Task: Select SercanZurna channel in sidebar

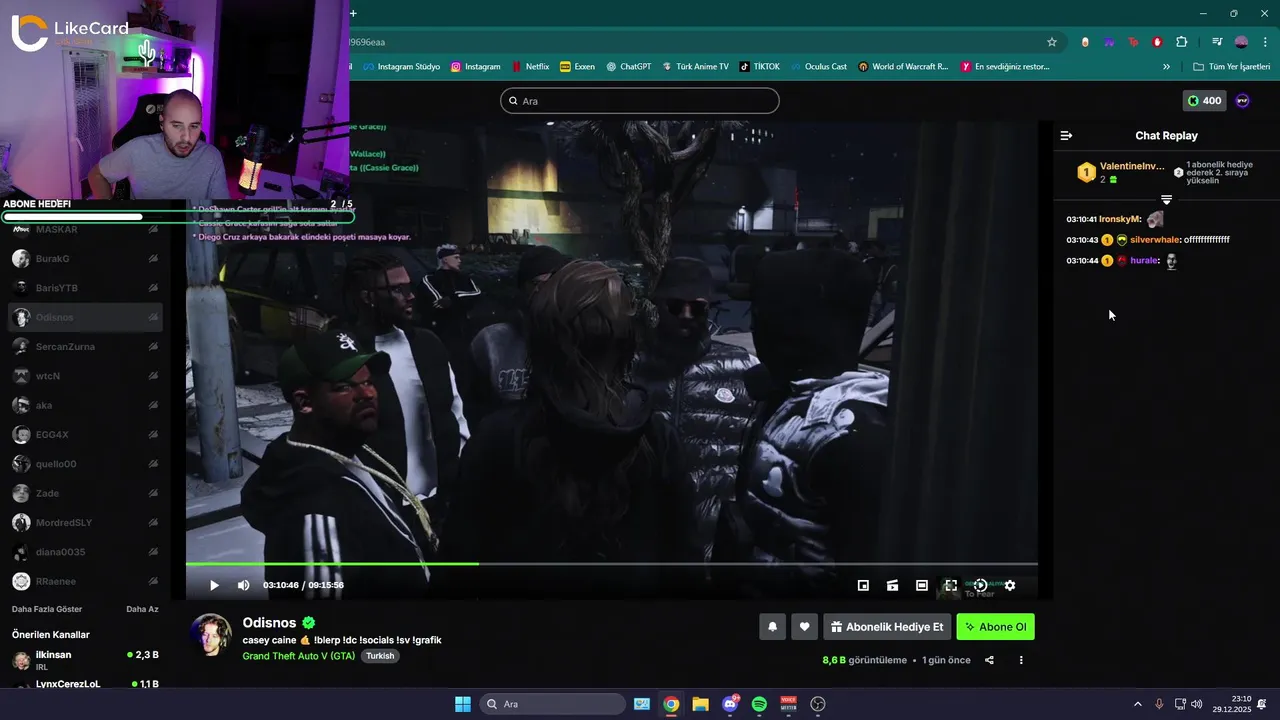Action: click(86, 347)
